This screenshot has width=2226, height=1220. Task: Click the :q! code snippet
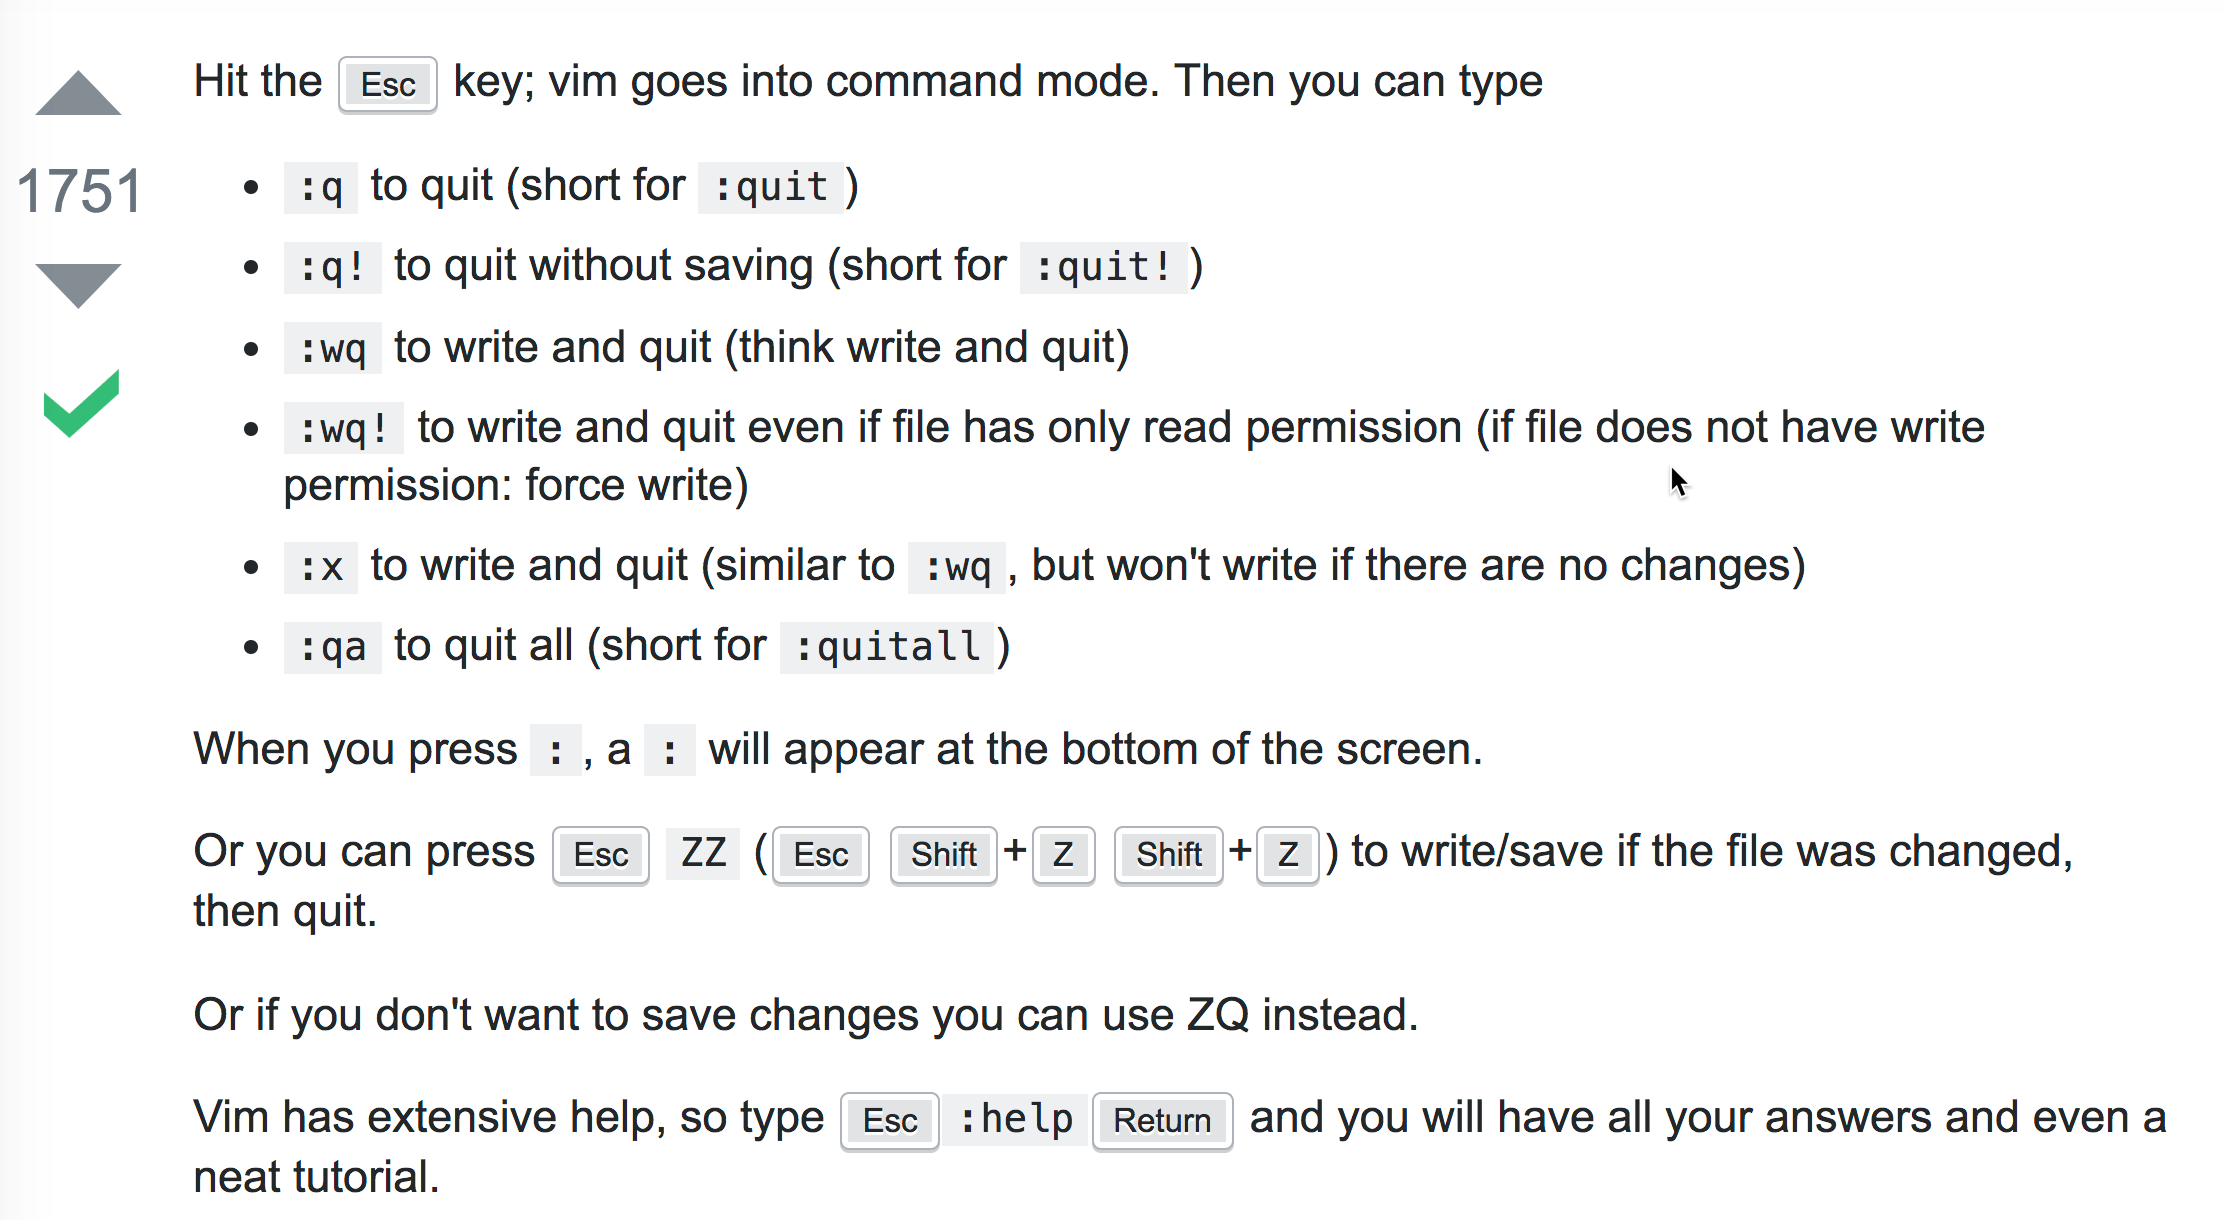click(x=333, y=266)
